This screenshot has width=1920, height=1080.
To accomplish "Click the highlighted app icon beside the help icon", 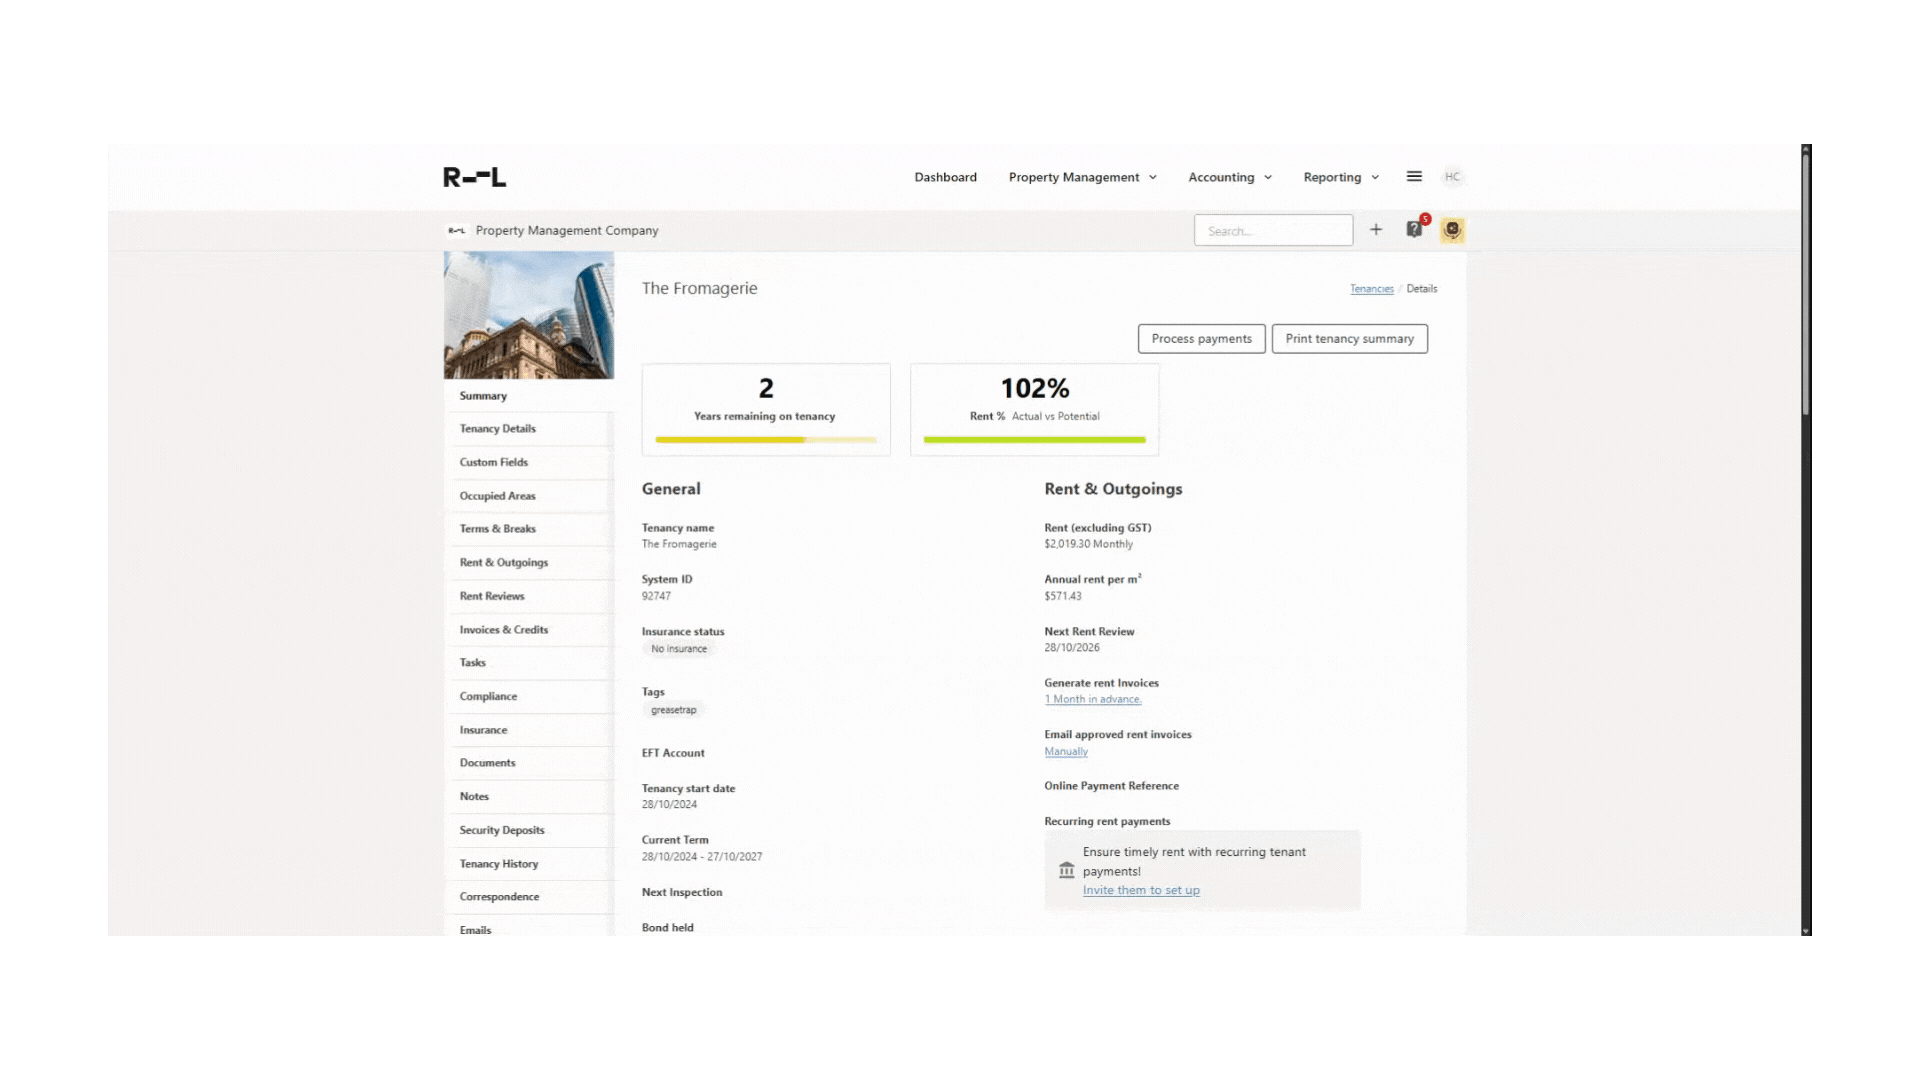I will pos(1452,229).
